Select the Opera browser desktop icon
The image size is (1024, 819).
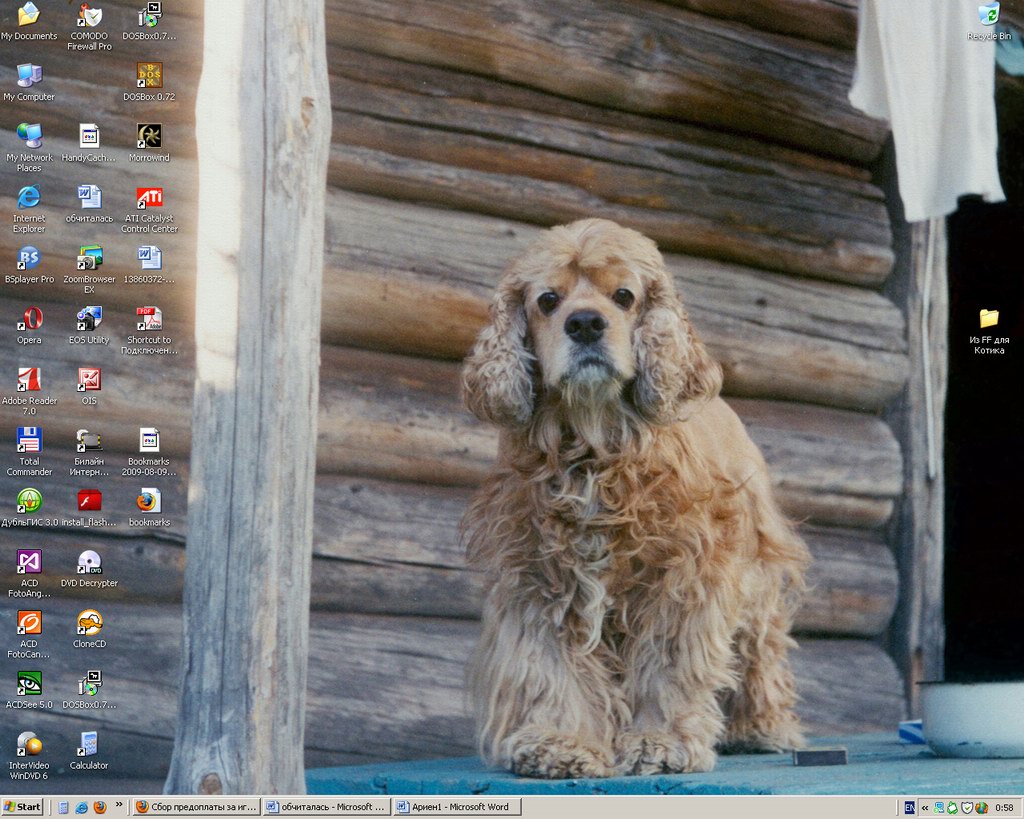point(29,325)
